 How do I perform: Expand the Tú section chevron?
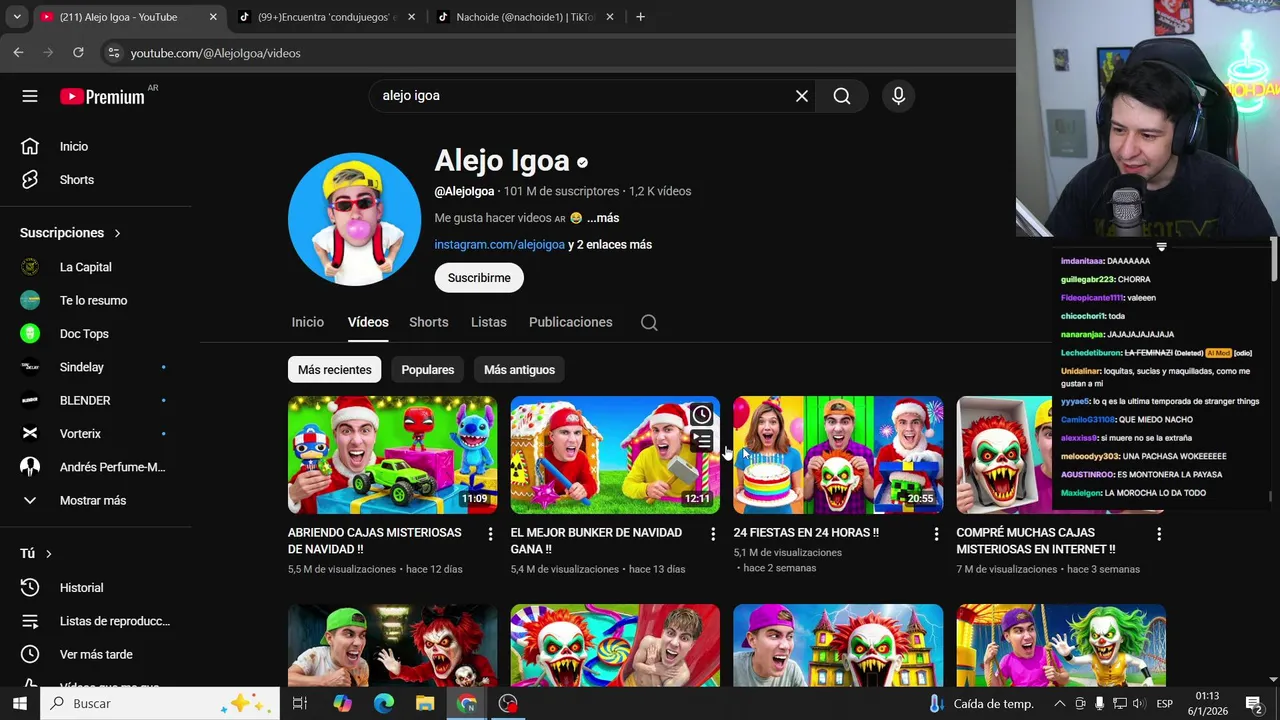click(48, 554)
